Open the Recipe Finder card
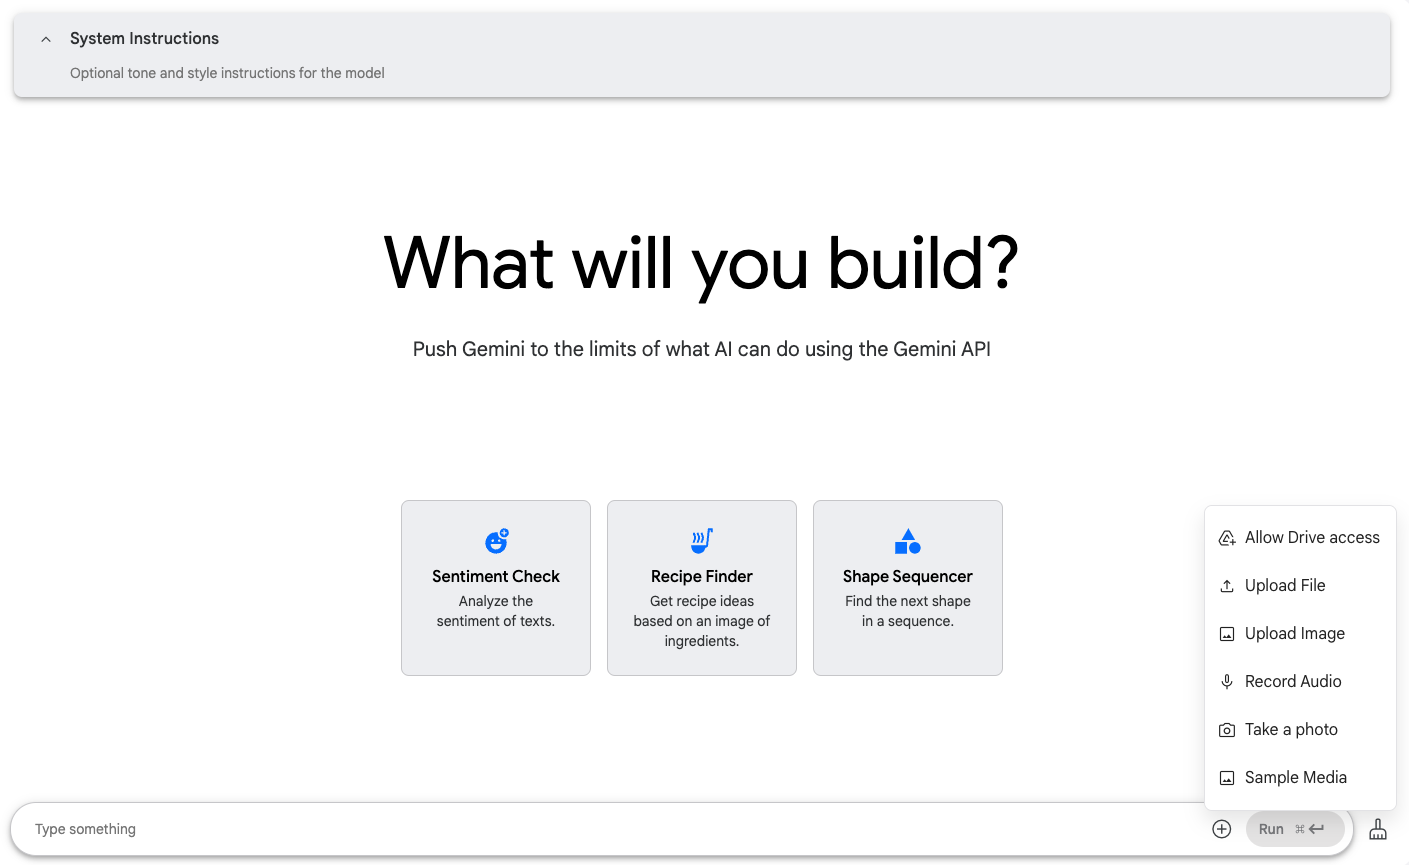Viewport: 1409px width, 865px height. pyautogui.click(x=702, y=588)
